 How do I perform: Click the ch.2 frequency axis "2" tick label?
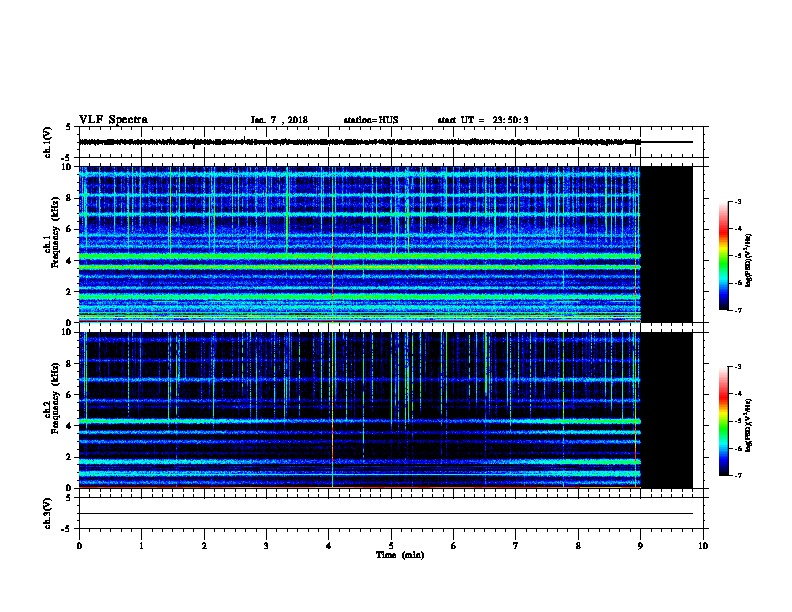point(70,457)
